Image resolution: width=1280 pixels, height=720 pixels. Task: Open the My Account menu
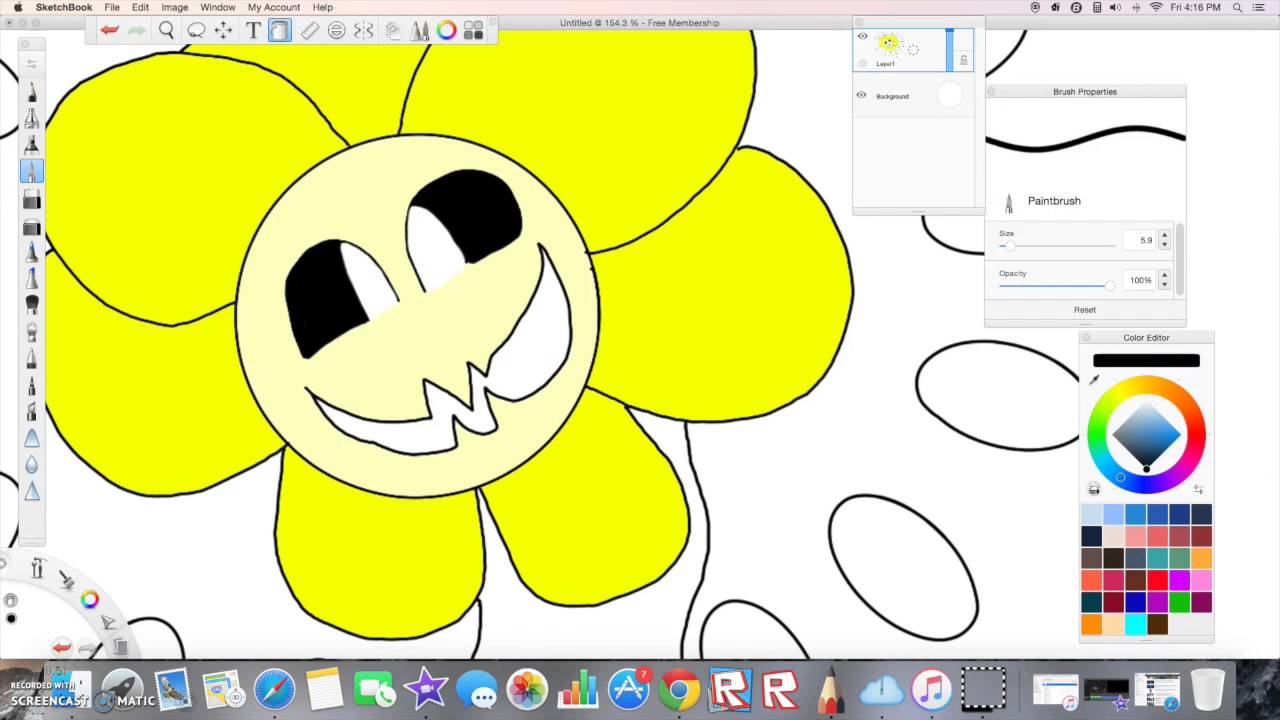(273, 7)
